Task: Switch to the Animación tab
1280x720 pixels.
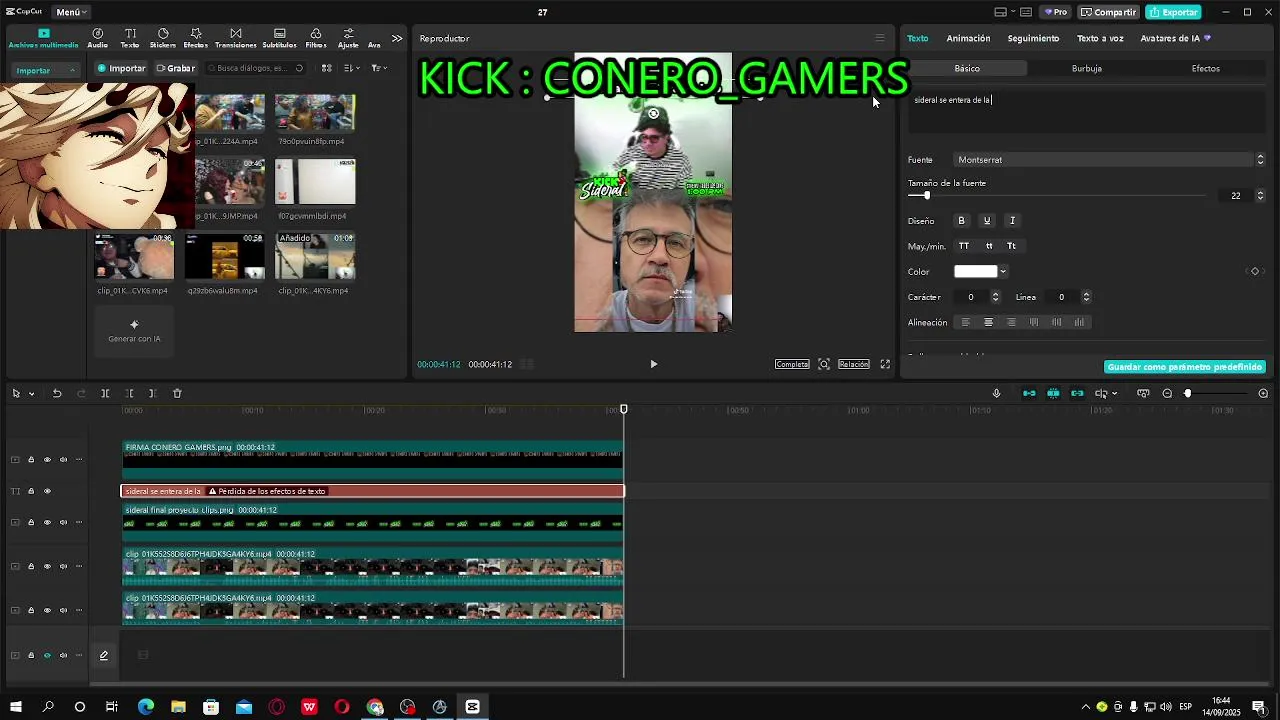Action: tap(968, 38)
